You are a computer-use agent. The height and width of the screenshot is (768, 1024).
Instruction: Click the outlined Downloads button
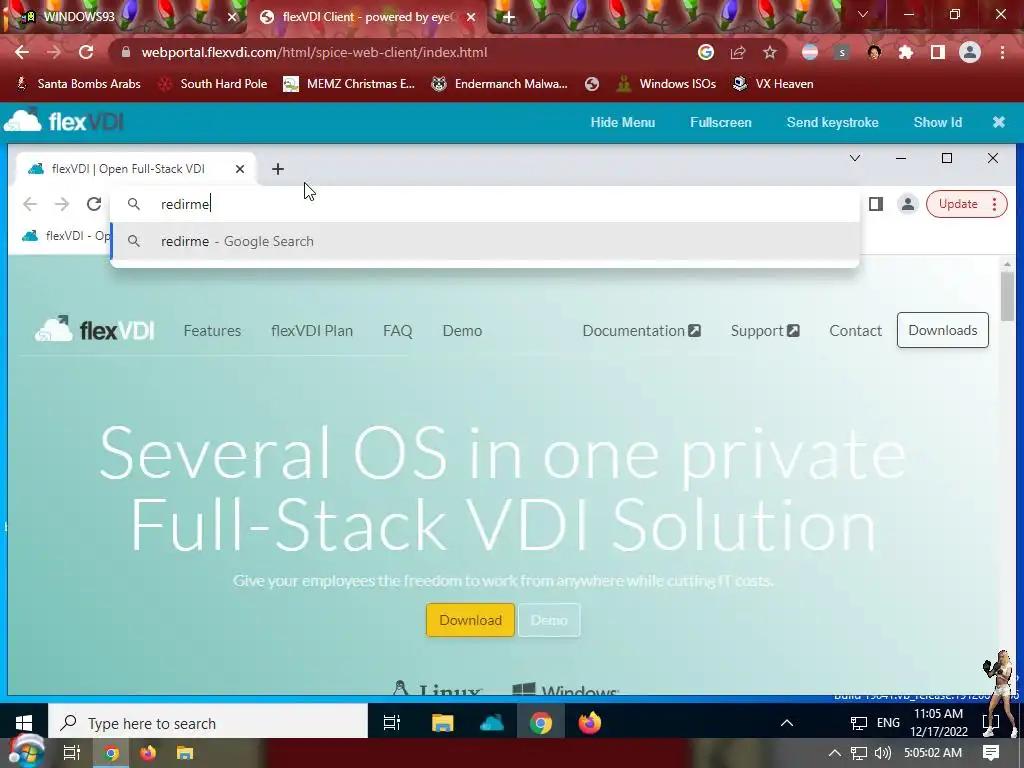(x=942, y=330)
